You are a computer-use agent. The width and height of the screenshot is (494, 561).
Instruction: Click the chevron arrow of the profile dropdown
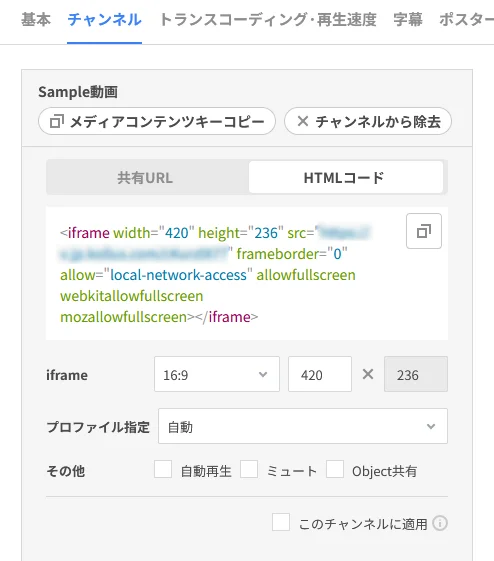[431, 426]
